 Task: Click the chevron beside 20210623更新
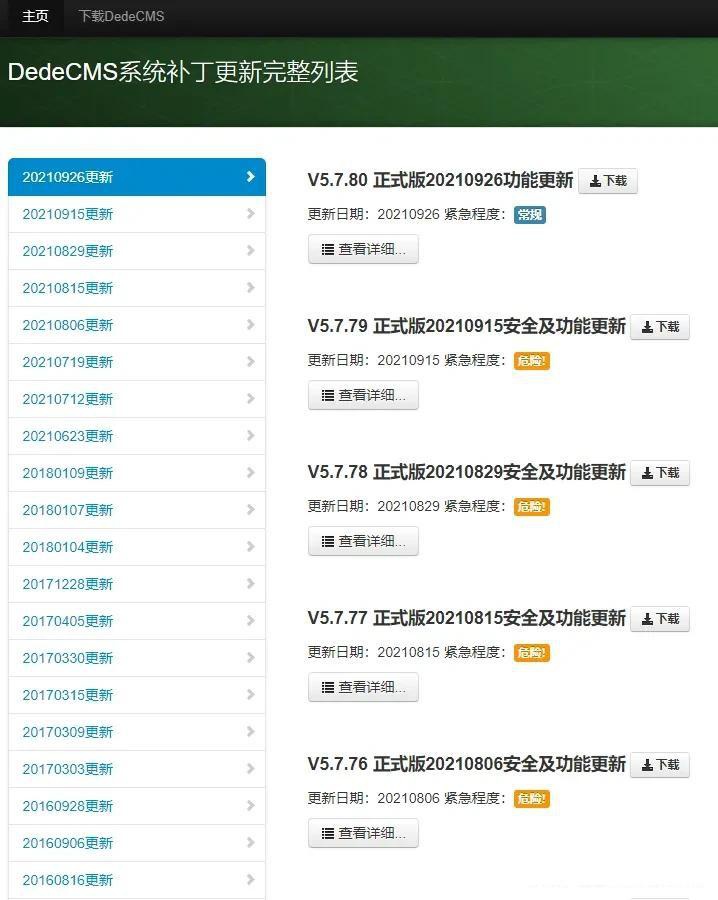pos(250,436)
